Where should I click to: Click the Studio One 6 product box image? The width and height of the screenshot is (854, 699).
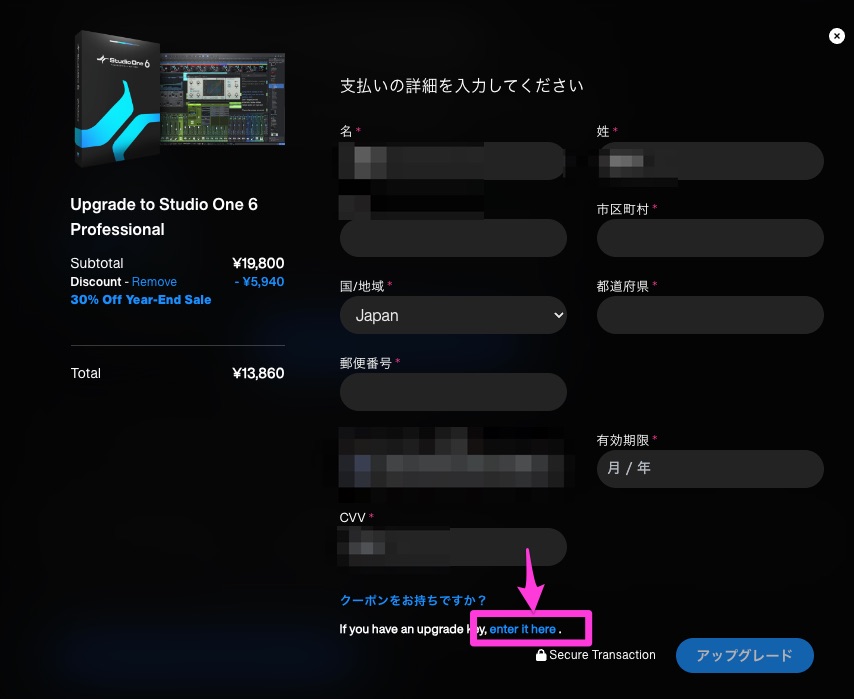coord(117,97)
